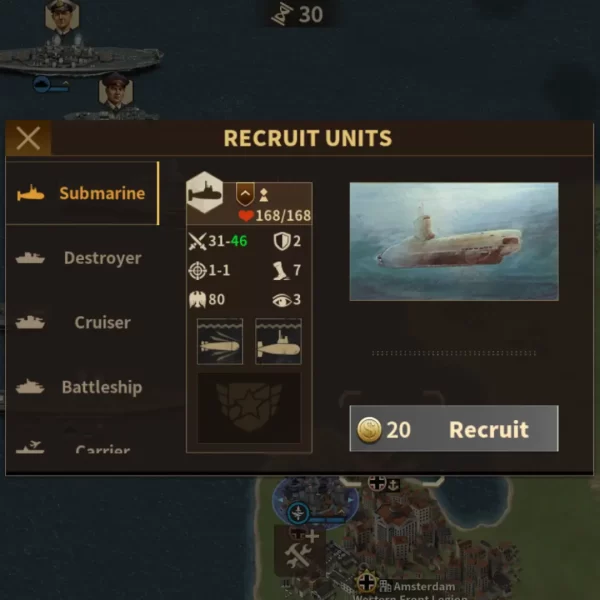Tap the boot movement stat icon
The height and width of the screenshot is (600, 600).
[281, 271]
